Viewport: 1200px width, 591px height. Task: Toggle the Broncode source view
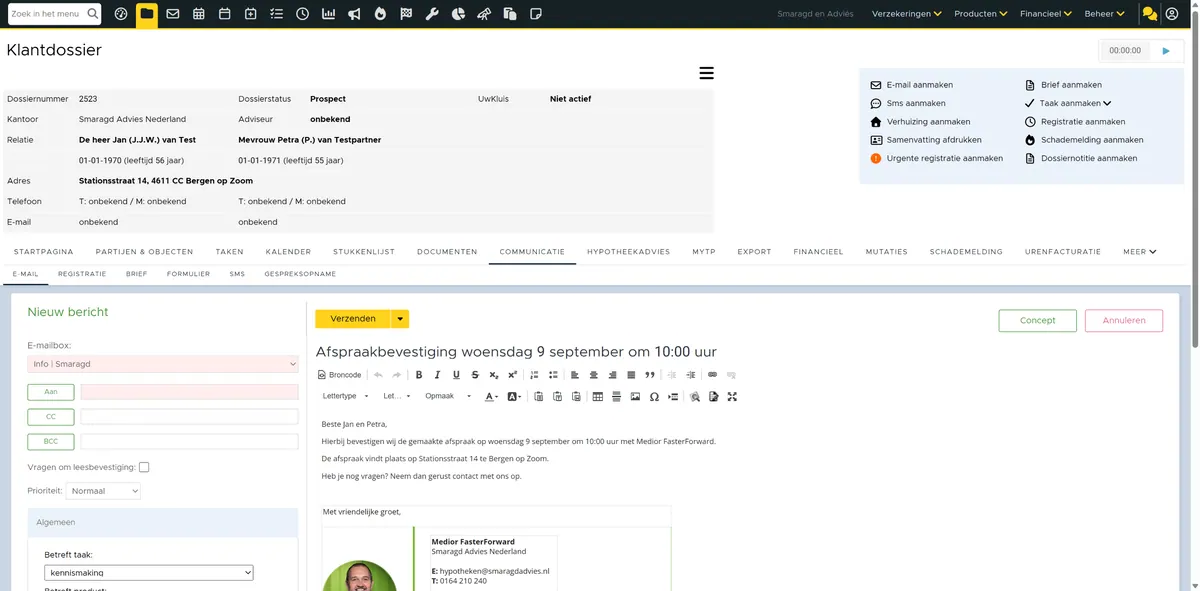(339, 375)
